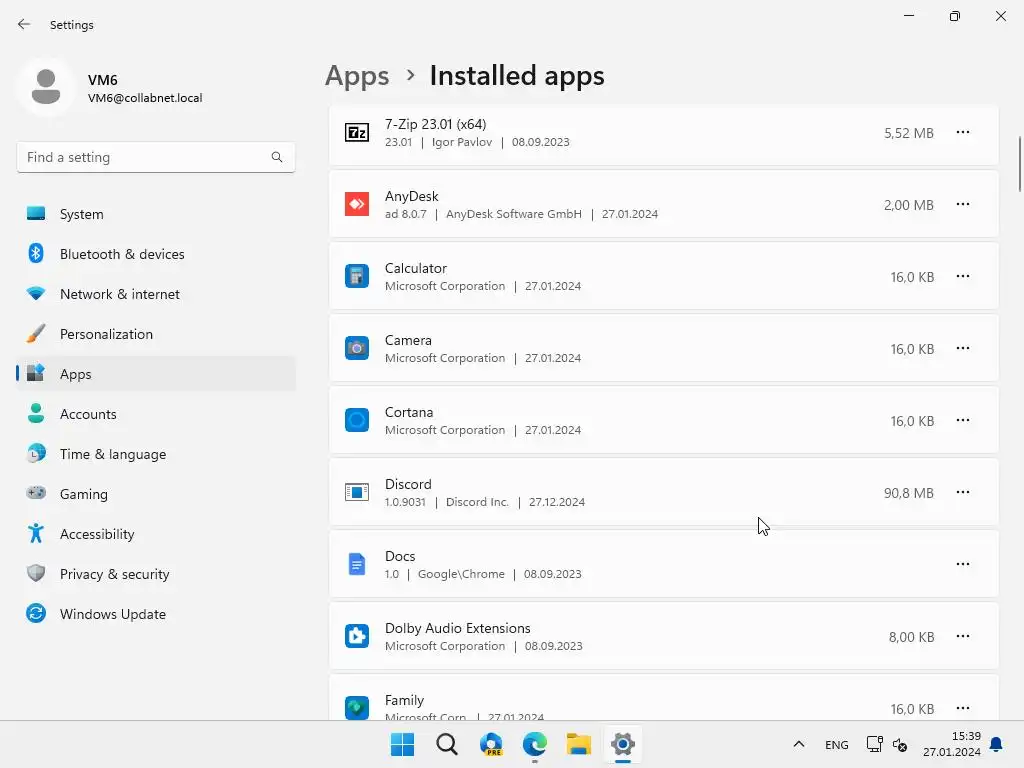Click the Igor Pavlov publisher text
This screenshot has height=768, width=1024.
click(x=462, y=142)
